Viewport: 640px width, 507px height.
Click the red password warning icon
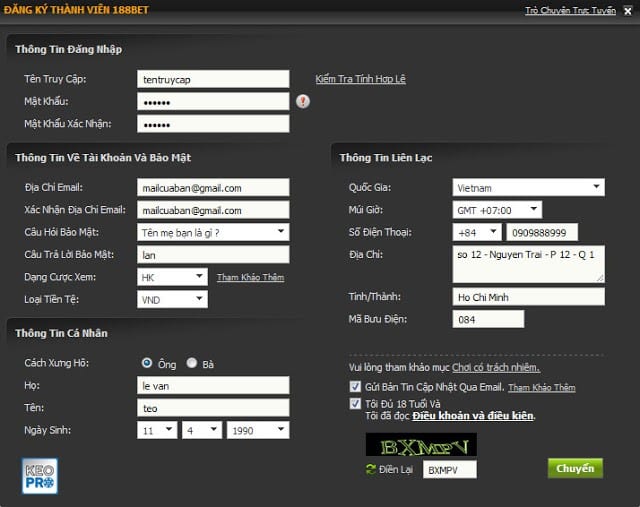(x=303, y=101)
